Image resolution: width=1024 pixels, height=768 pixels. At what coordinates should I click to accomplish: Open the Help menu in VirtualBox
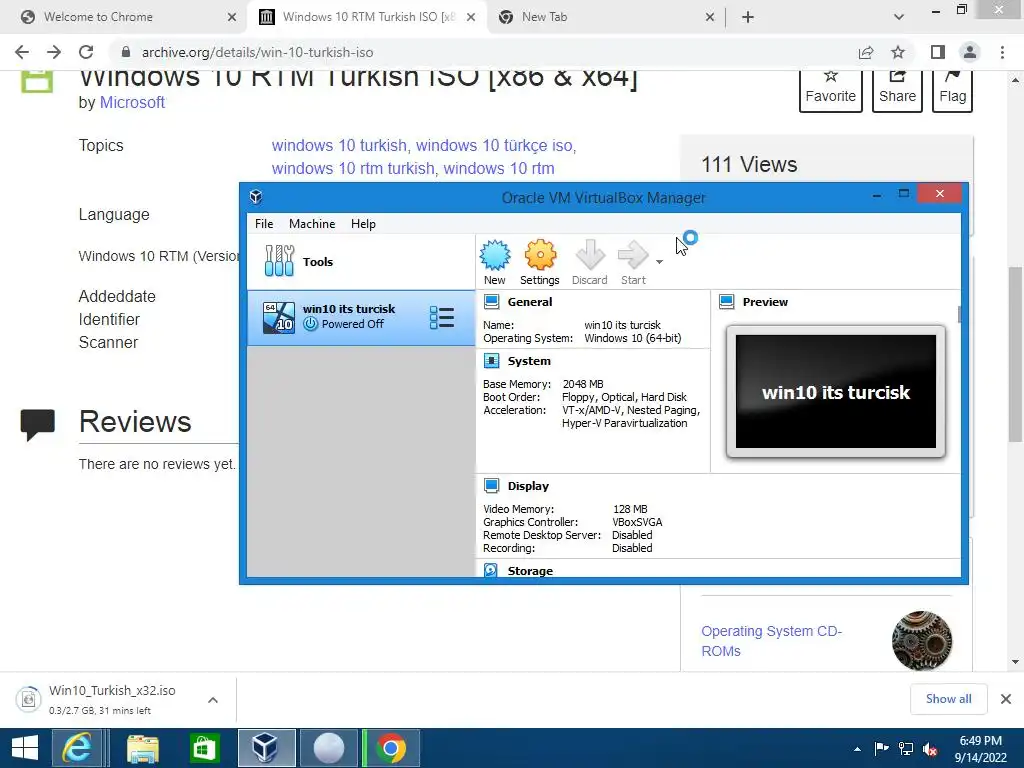coord(363,223)
